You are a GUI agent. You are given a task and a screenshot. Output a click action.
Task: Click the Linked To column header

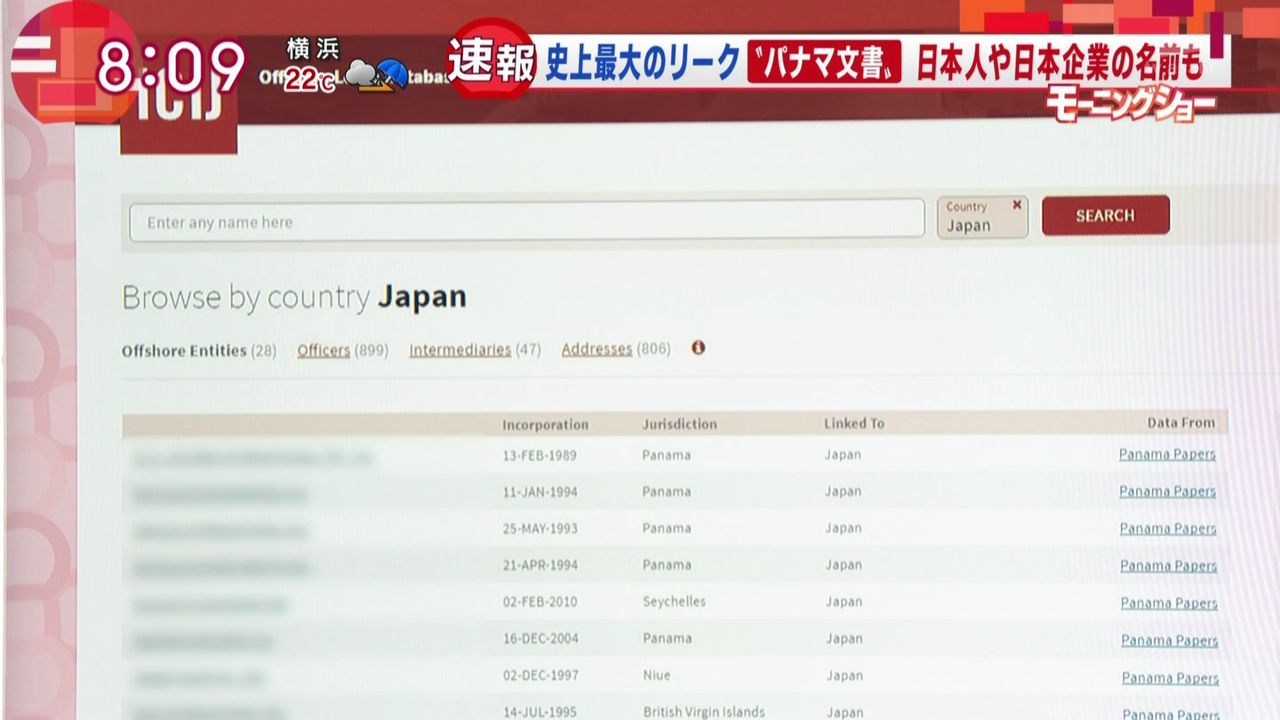point(854,423)
